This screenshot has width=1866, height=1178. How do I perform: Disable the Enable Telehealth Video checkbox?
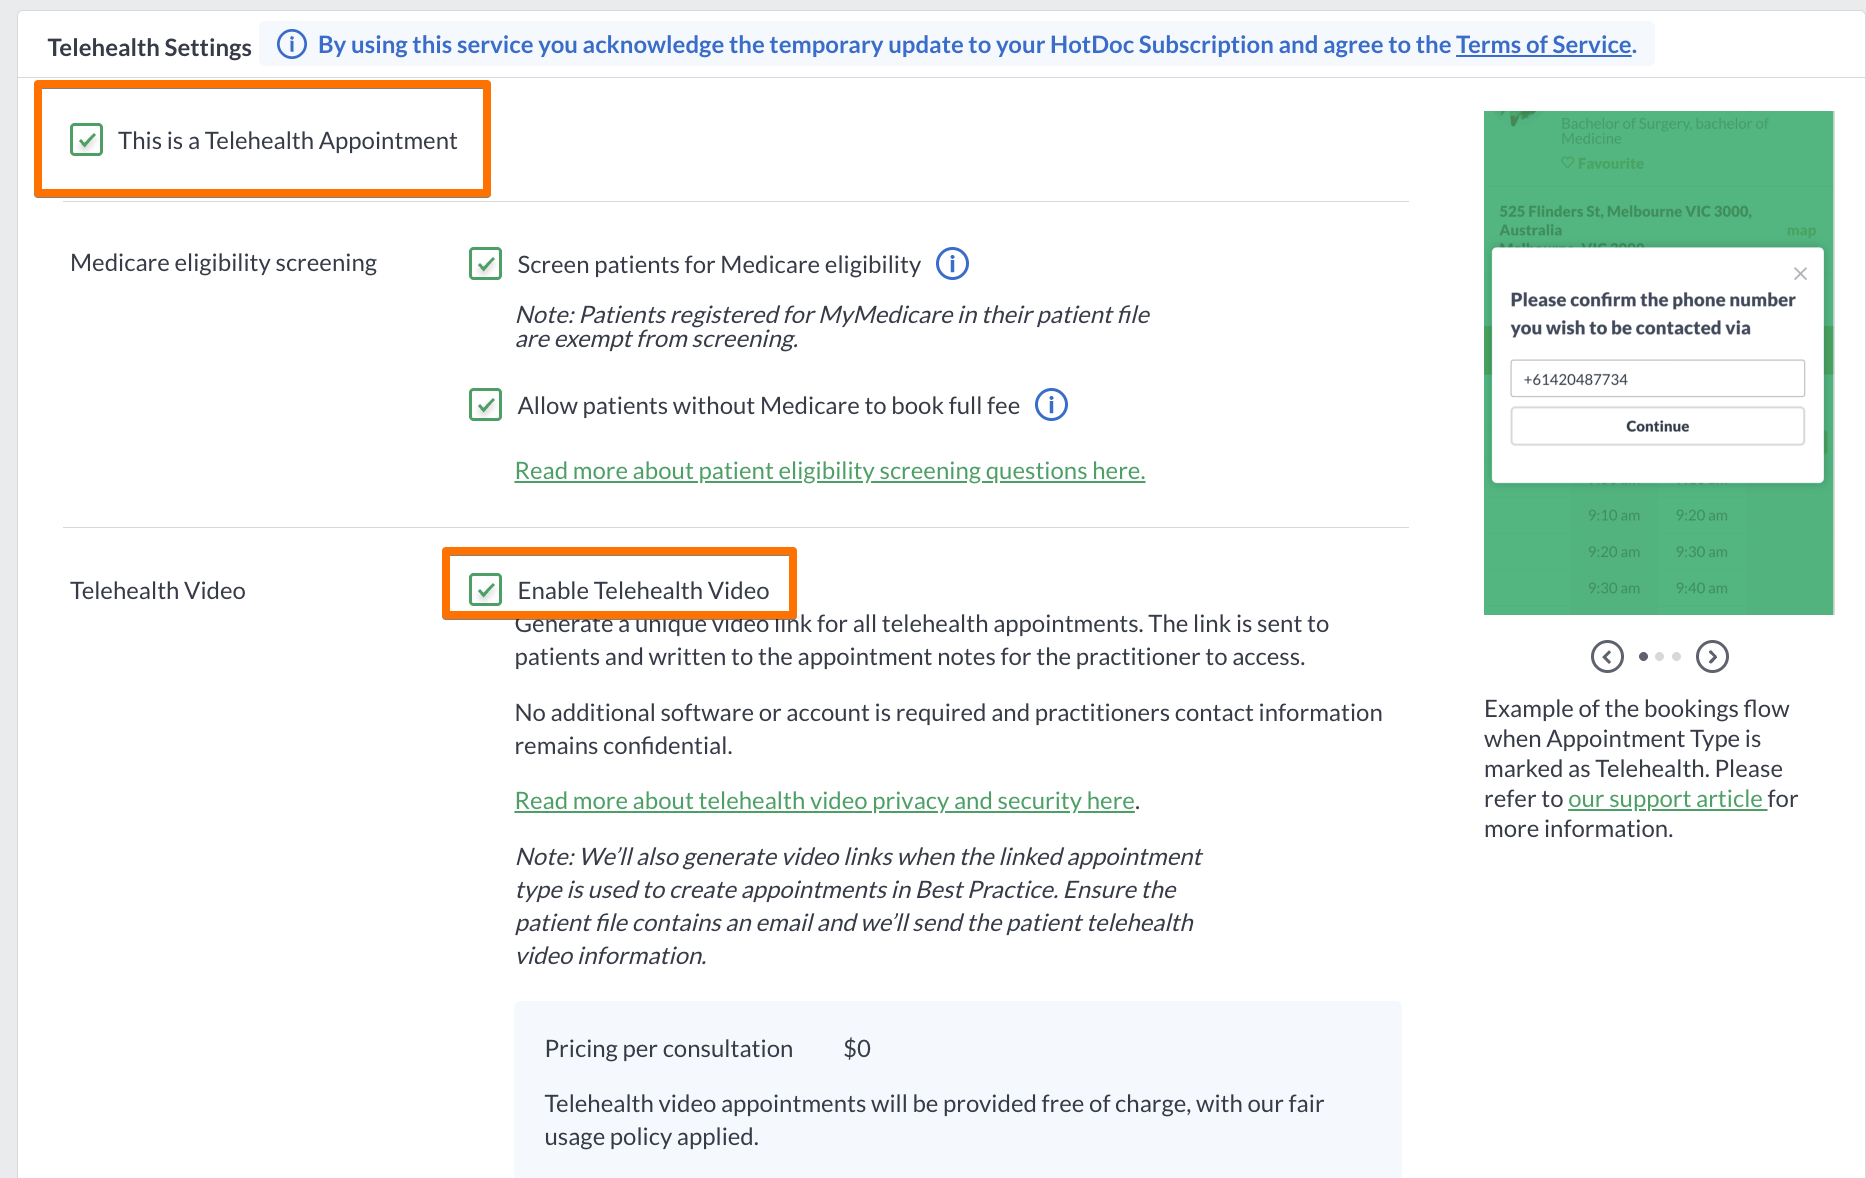486,590
